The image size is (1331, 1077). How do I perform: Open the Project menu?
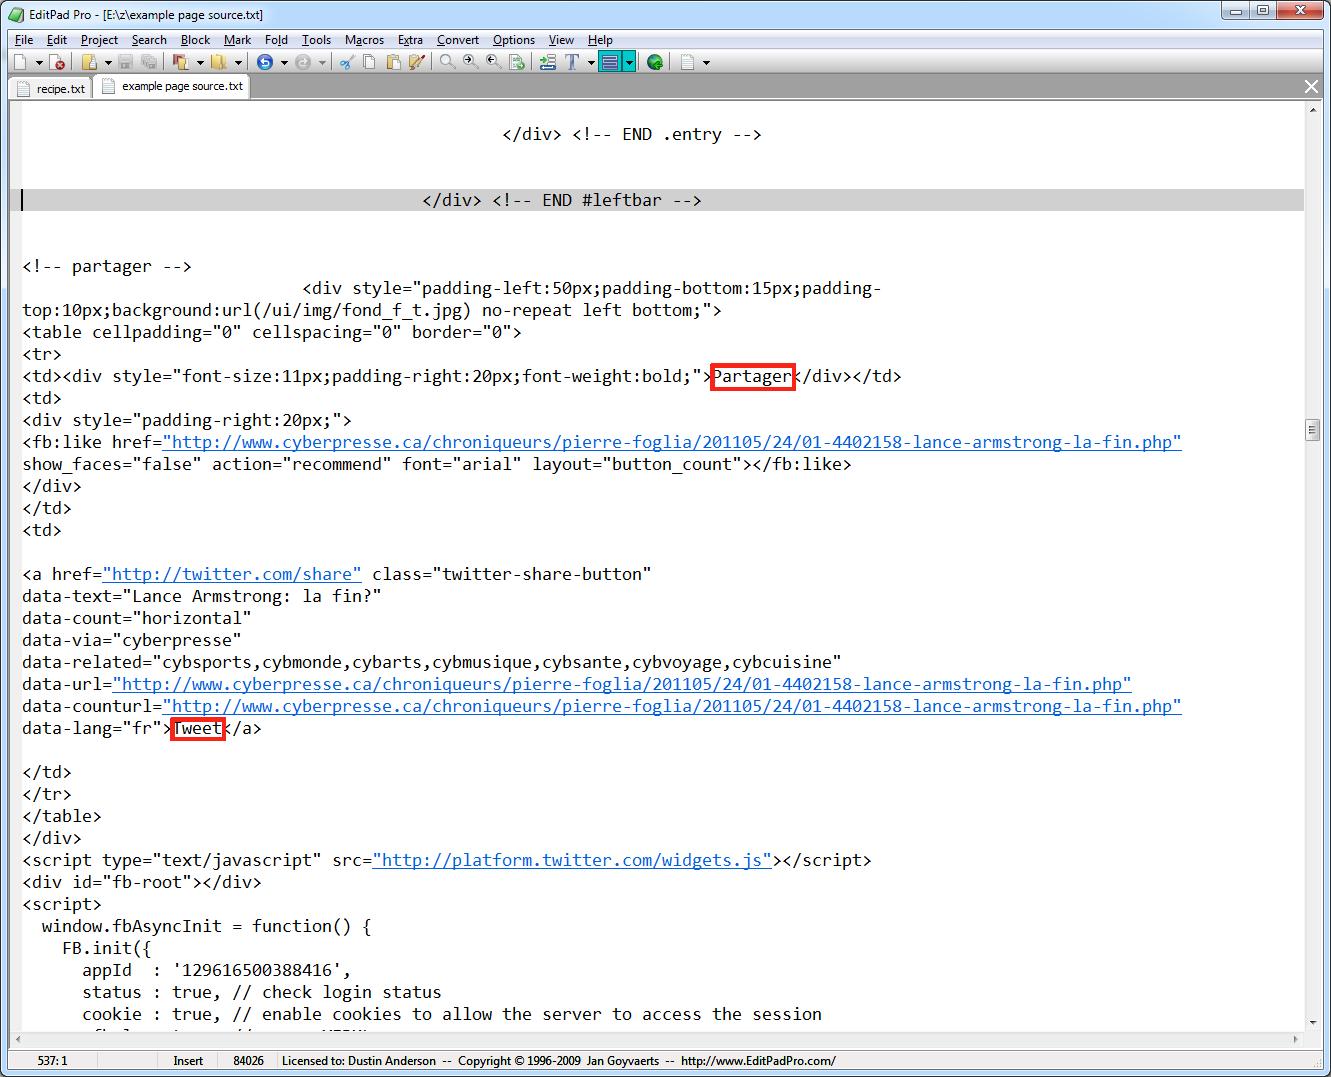coord(99,40)
